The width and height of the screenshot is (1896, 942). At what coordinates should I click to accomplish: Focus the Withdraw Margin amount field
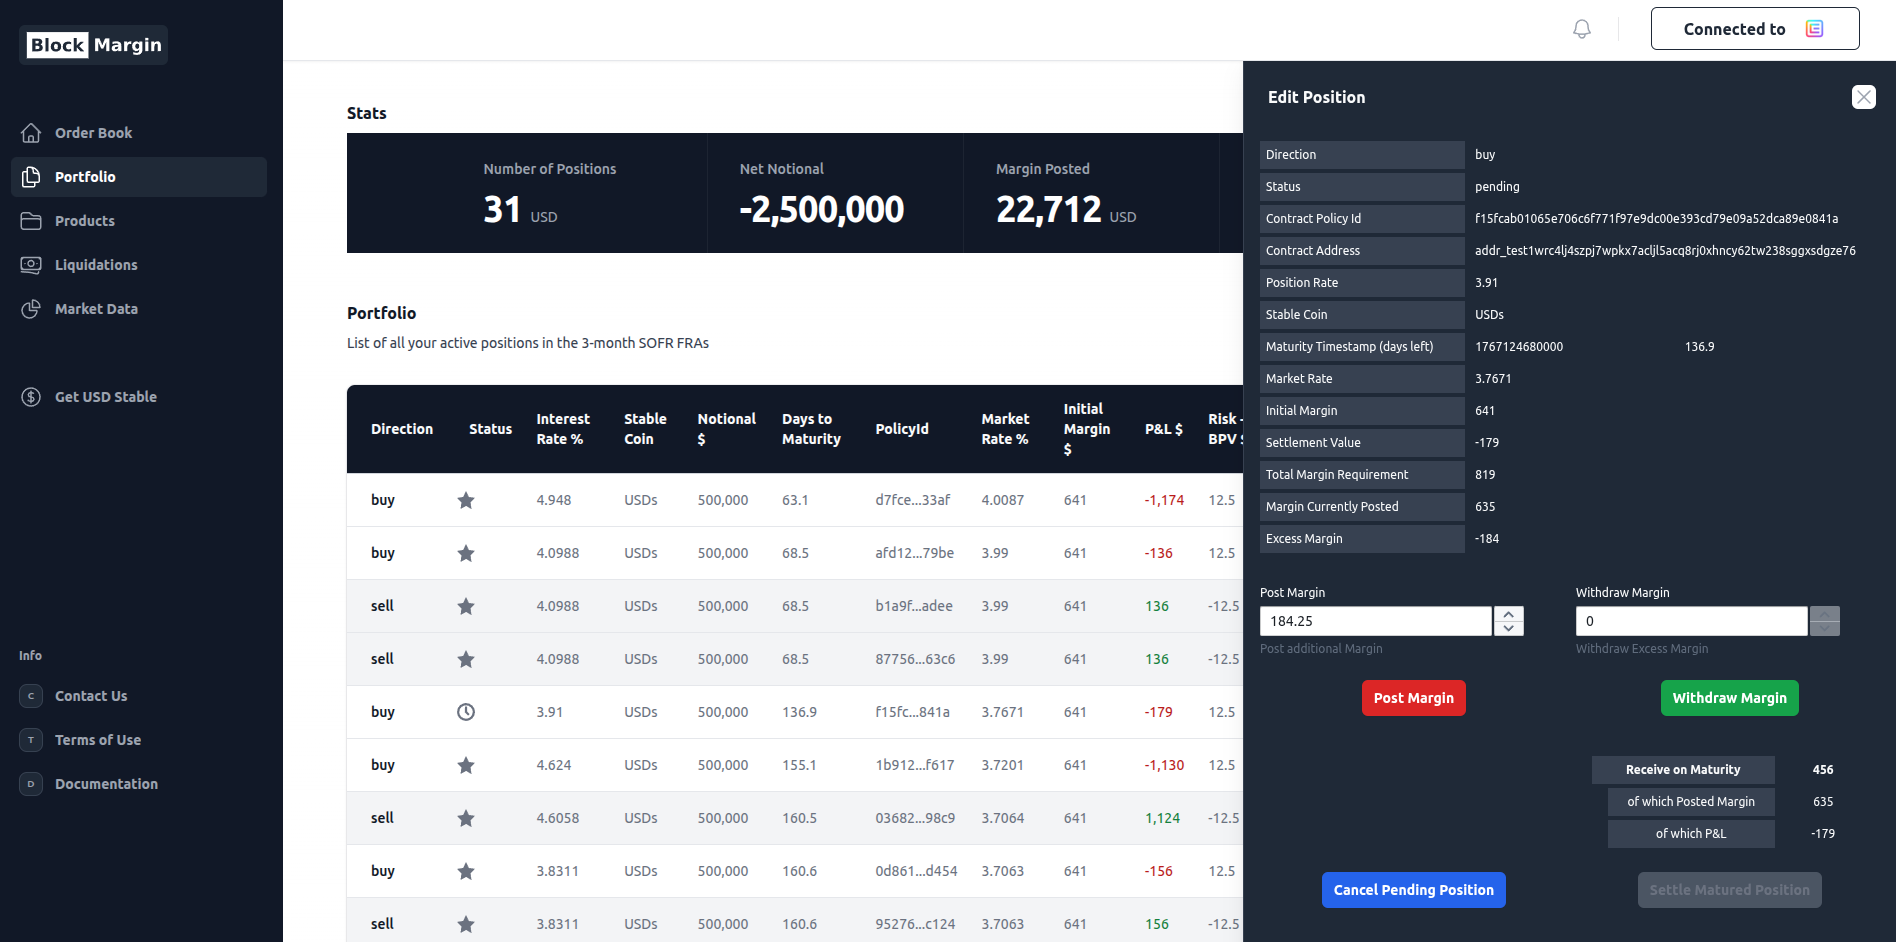tap(1692, 621)
